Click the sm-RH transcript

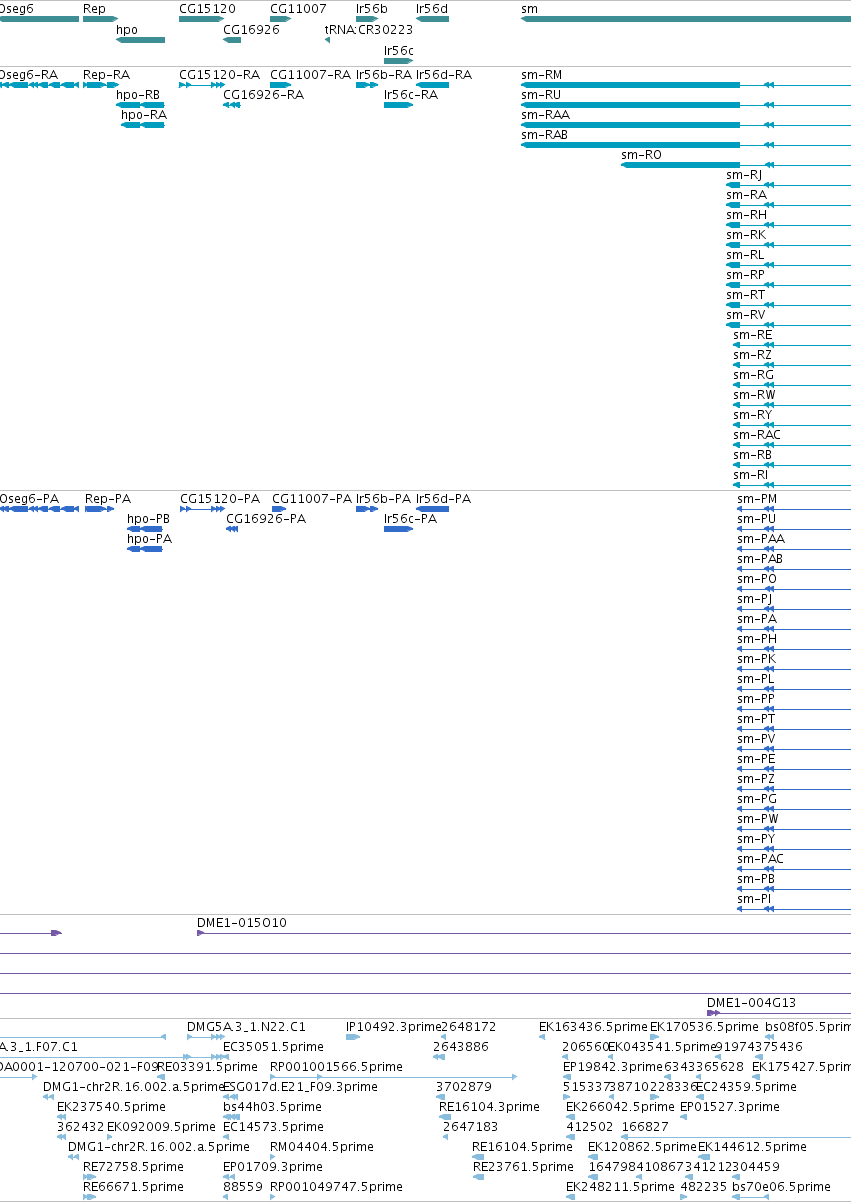pyautogui.click(x=788, y=225)
